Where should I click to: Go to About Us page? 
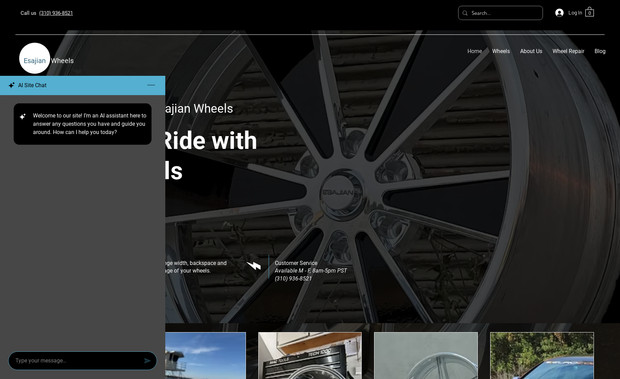pos(531,51)
